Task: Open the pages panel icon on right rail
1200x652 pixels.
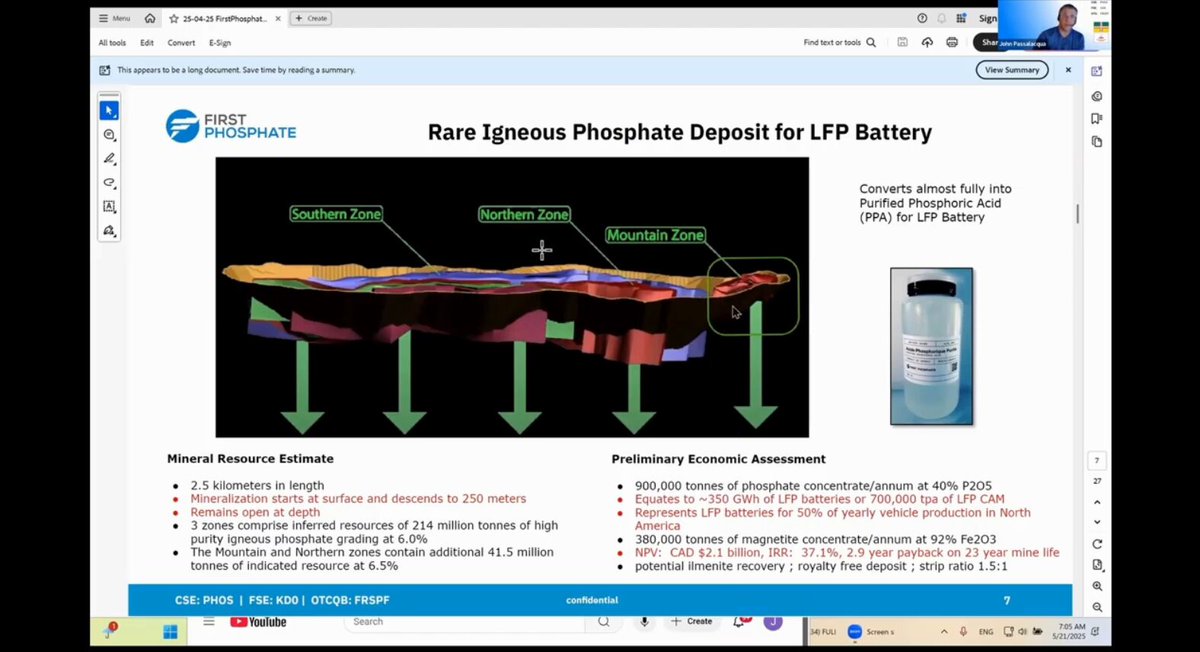Action: point(1097,142)
